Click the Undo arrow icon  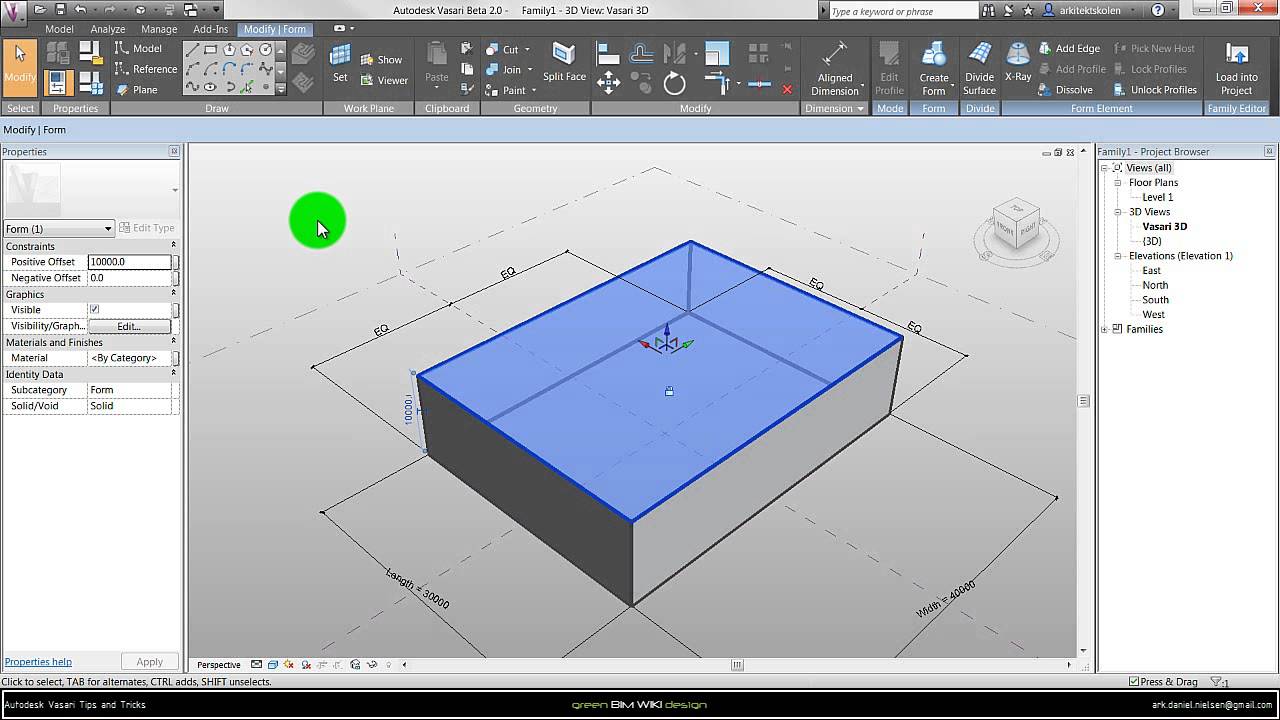pyautogui.click(x=81, y=10)
